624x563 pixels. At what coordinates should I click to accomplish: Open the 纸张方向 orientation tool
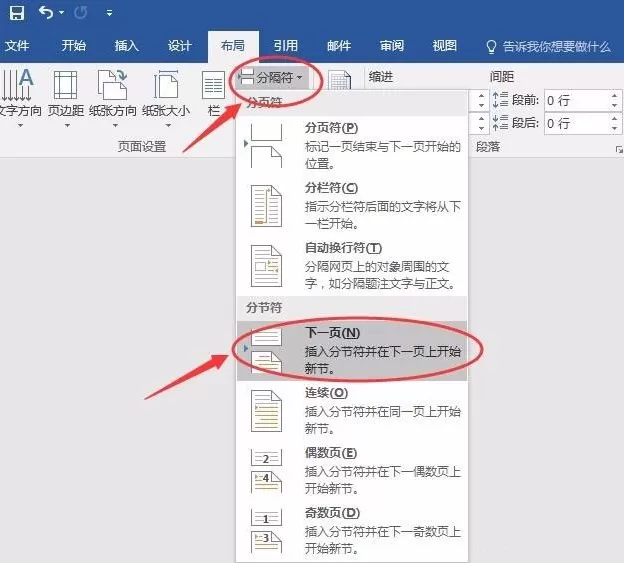coord(113,98)
